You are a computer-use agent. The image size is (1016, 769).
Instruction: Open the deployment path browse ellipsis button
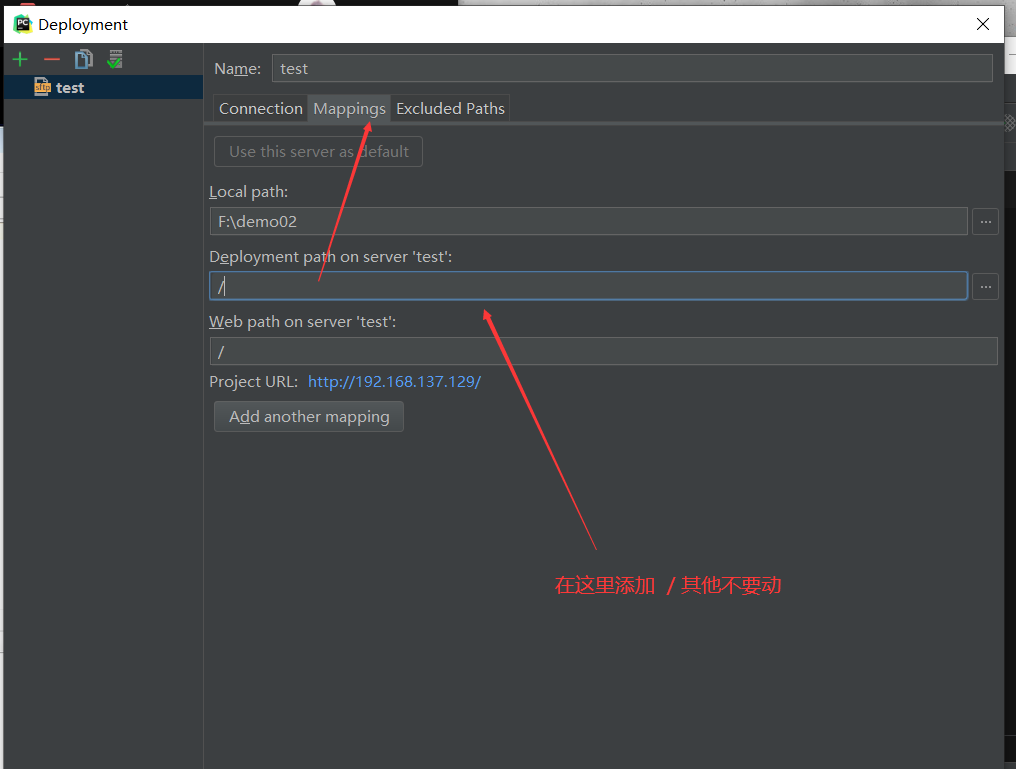click(986, 286)
